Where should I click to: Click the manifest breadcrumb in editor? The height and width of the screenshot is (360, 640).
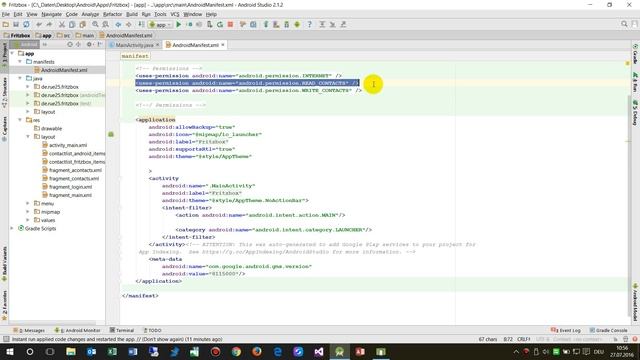coord(135,56)
